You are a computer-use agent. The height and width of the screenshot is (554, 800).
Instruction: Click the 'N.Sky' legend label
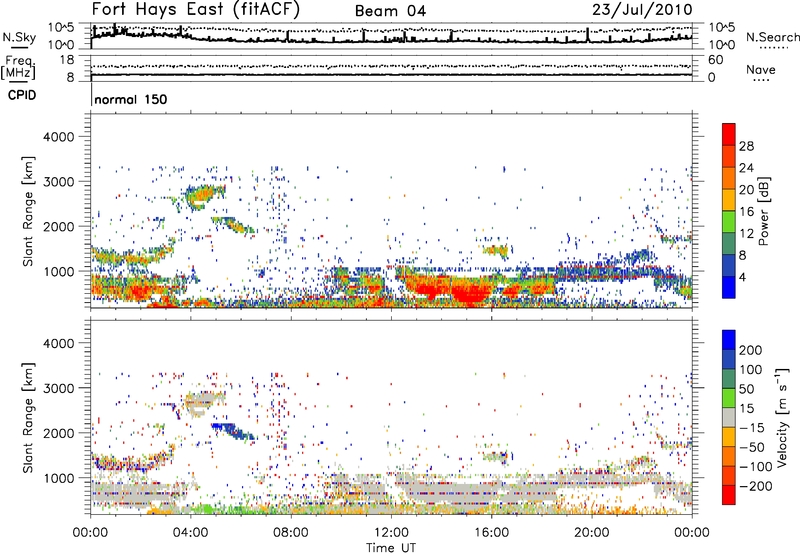(19, 37)
